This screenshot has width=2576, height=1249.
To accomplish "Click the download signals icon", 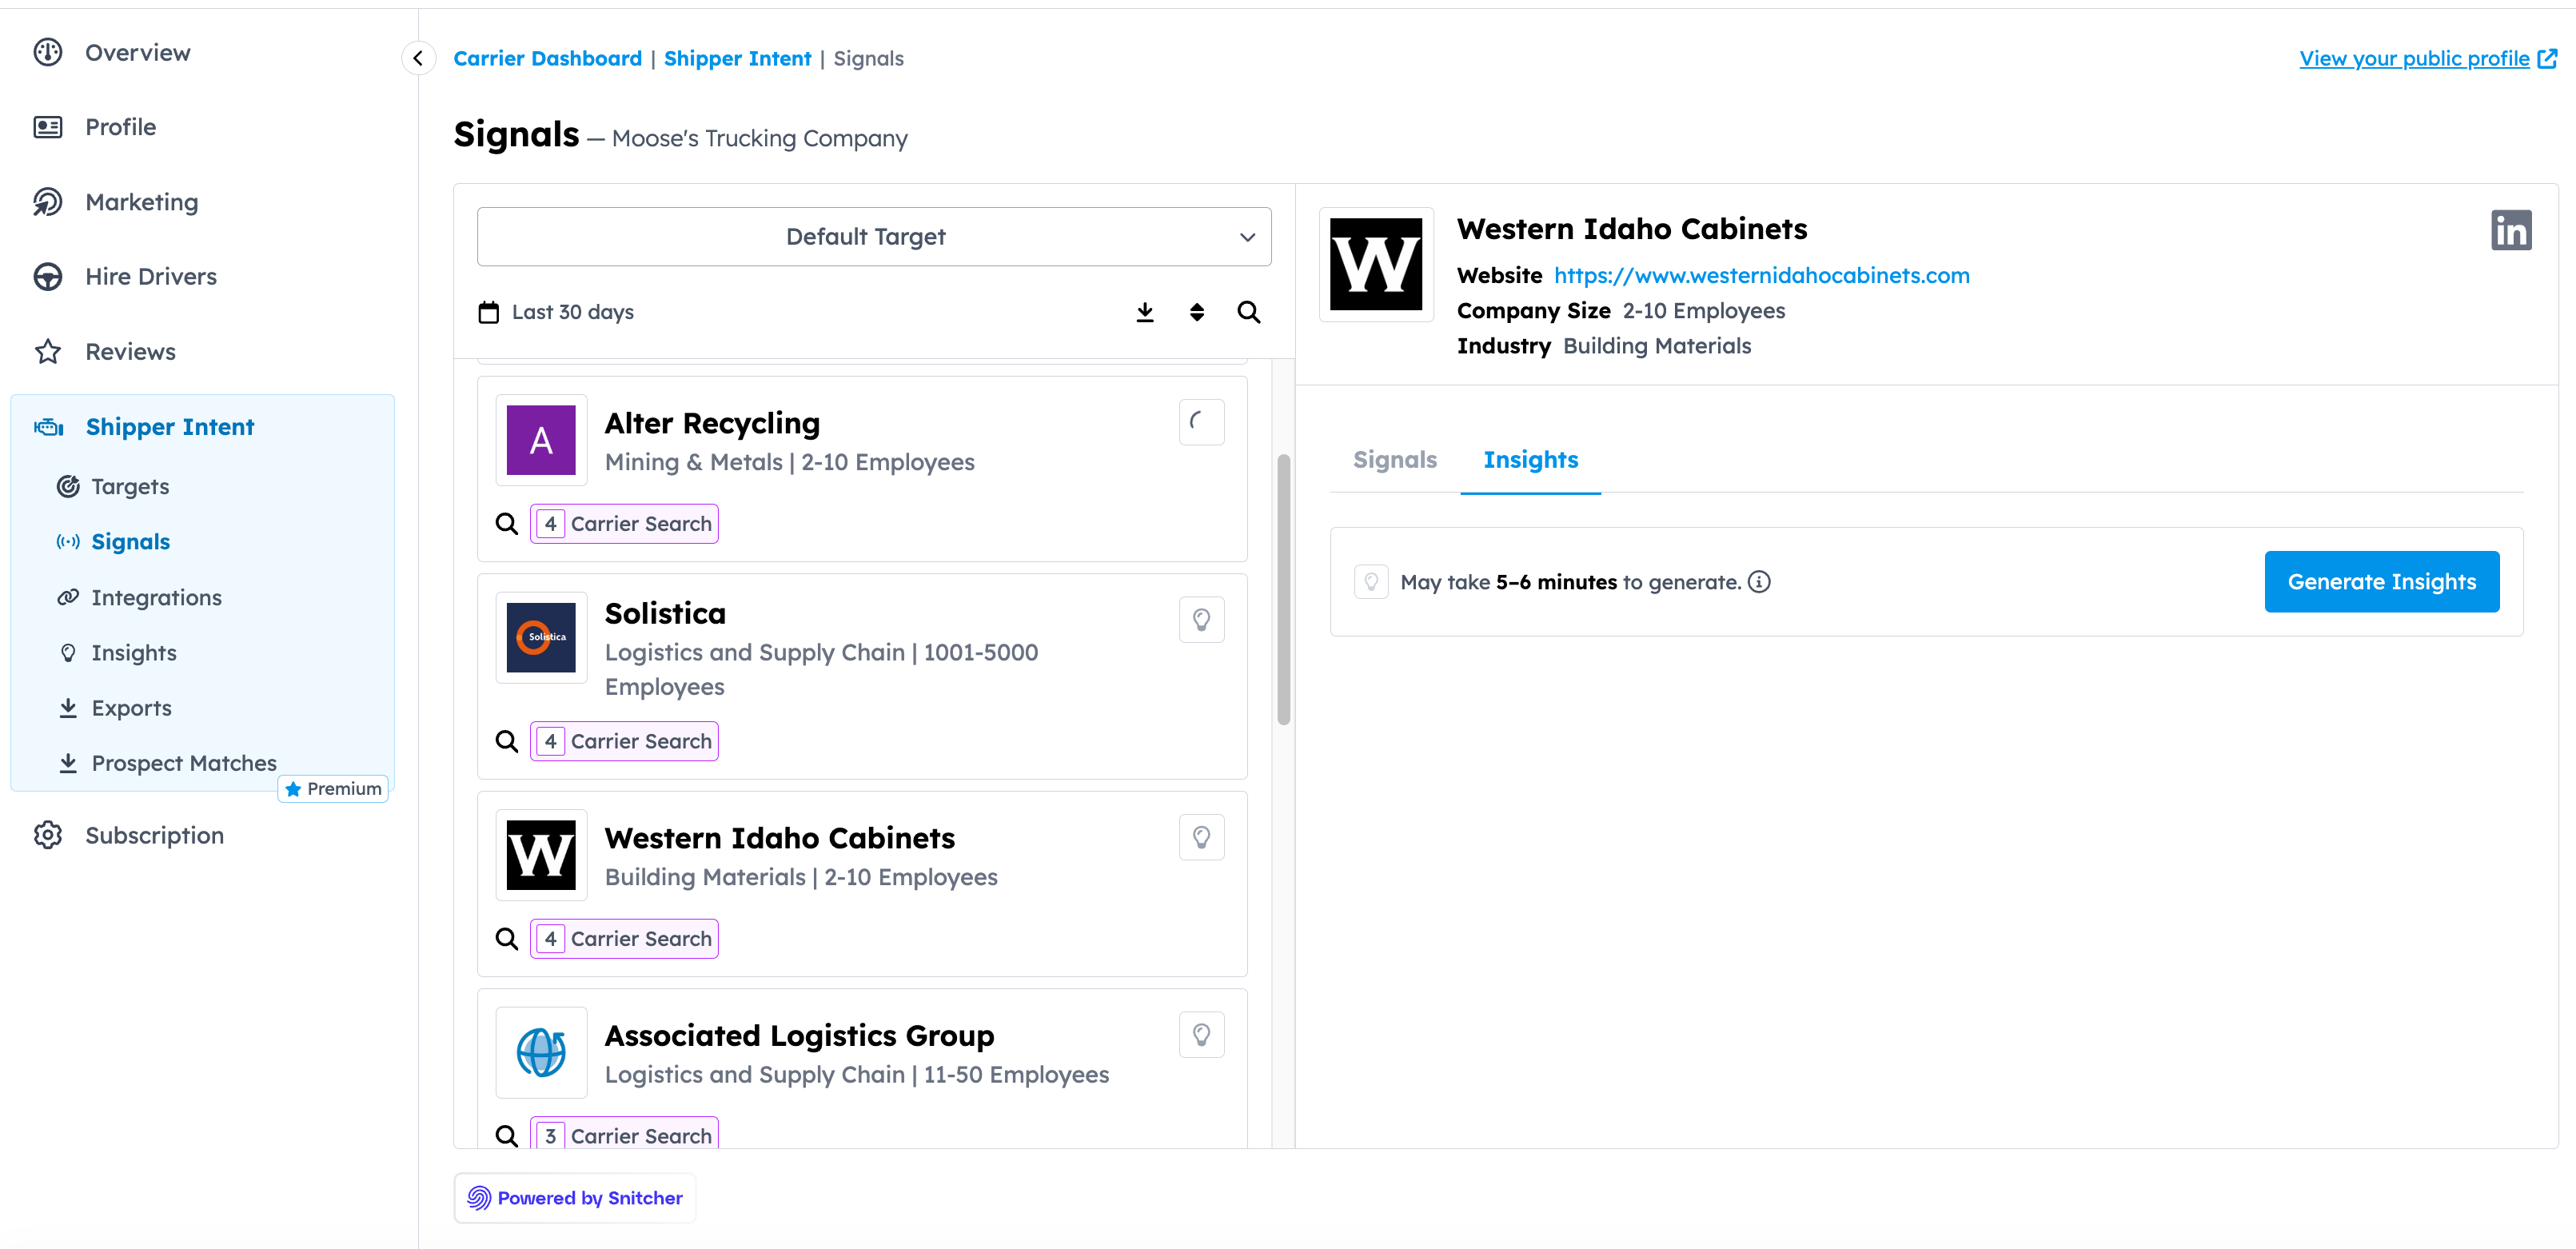I will click(x=1145, y=313).
